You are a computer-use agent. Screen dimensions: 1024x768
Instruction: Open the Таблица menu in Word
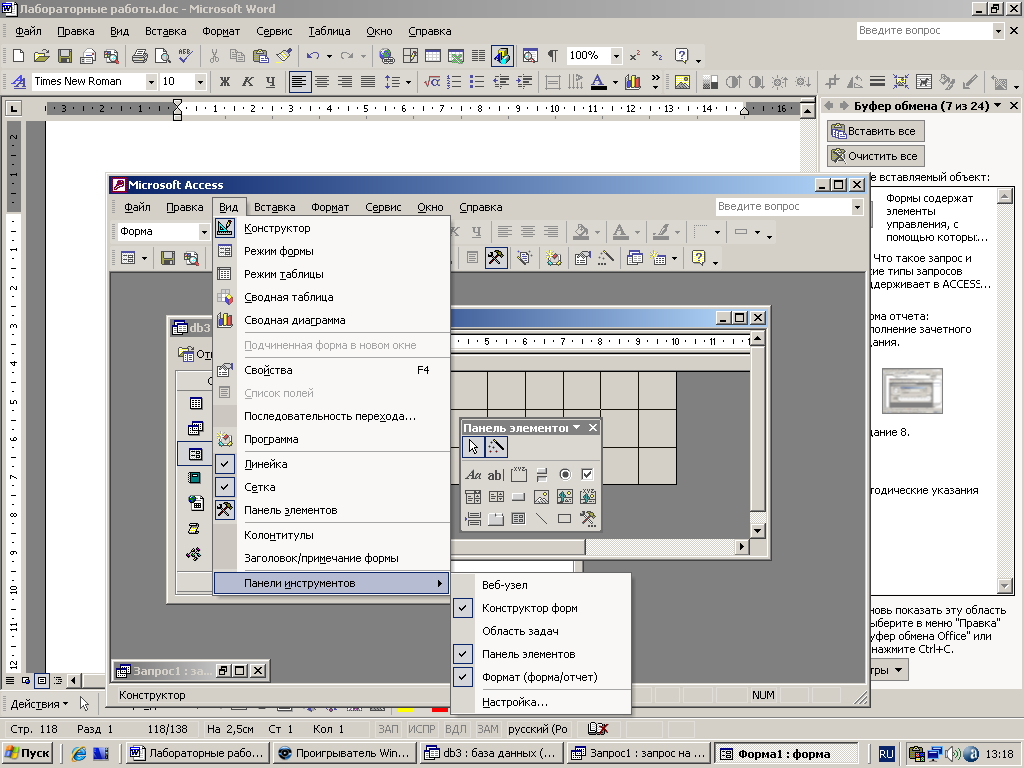click(x=329, y=31)
